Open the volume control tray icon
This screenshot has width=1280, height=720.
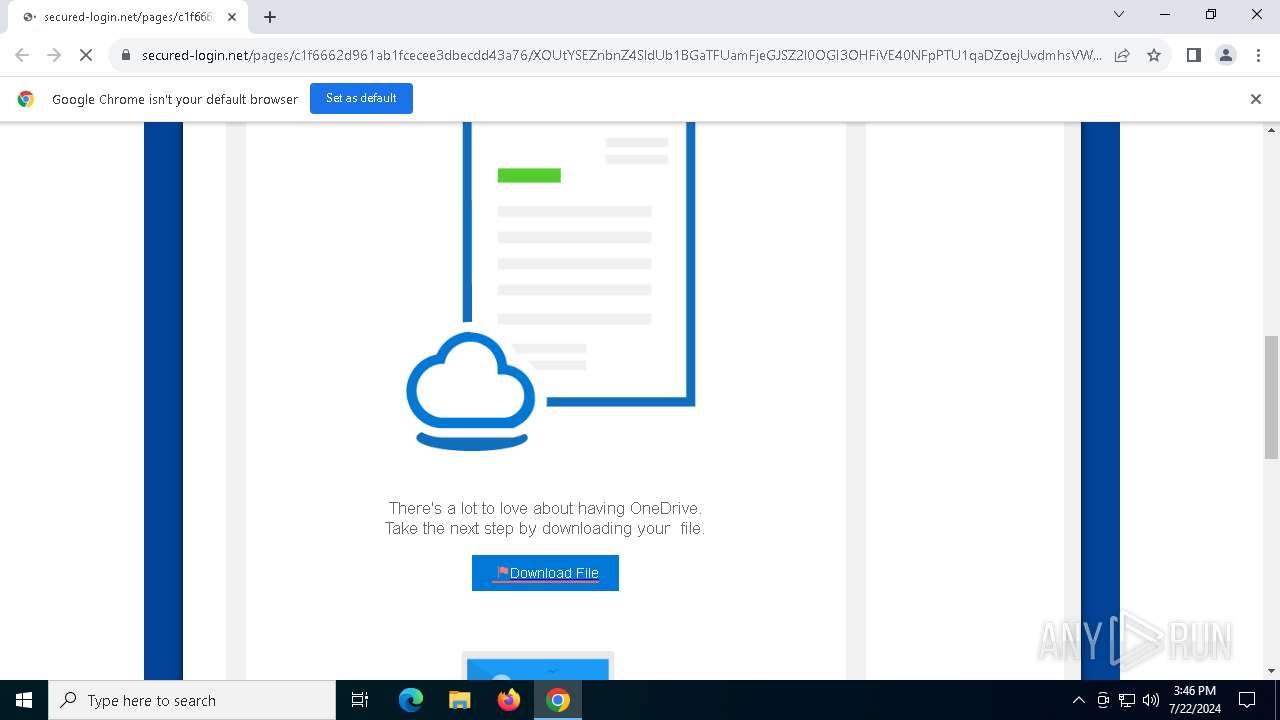[x=1150, y=700]
